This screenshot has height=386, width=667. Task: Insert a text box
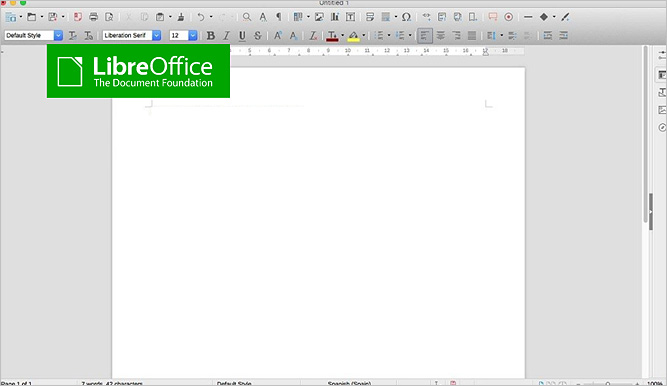click(x=351, y=17)
